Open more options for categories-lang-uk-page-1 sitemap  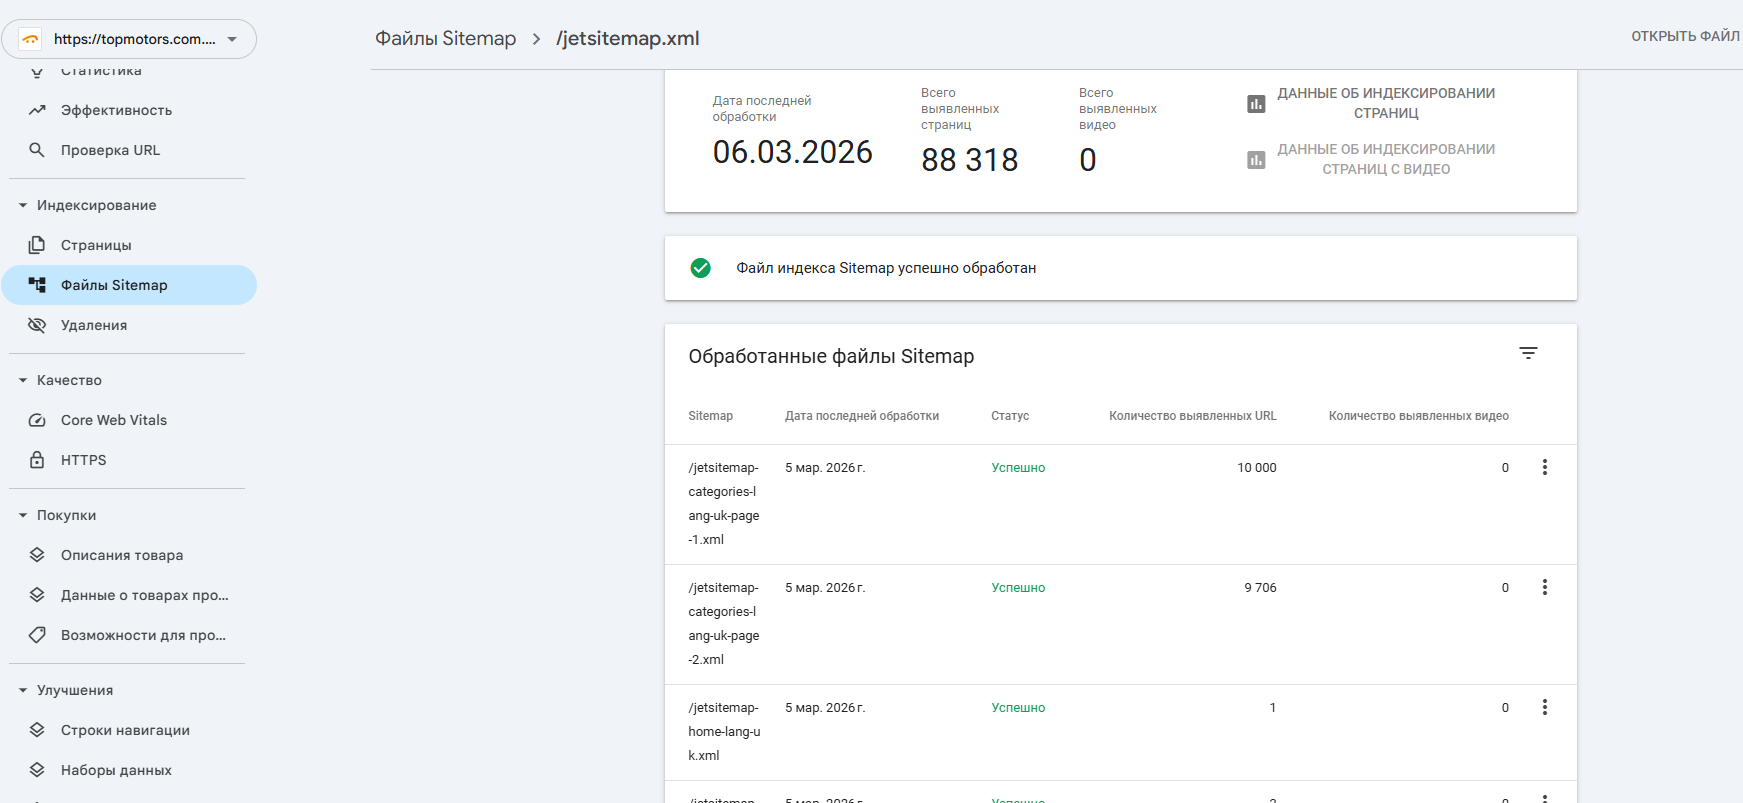point(1544,467)
